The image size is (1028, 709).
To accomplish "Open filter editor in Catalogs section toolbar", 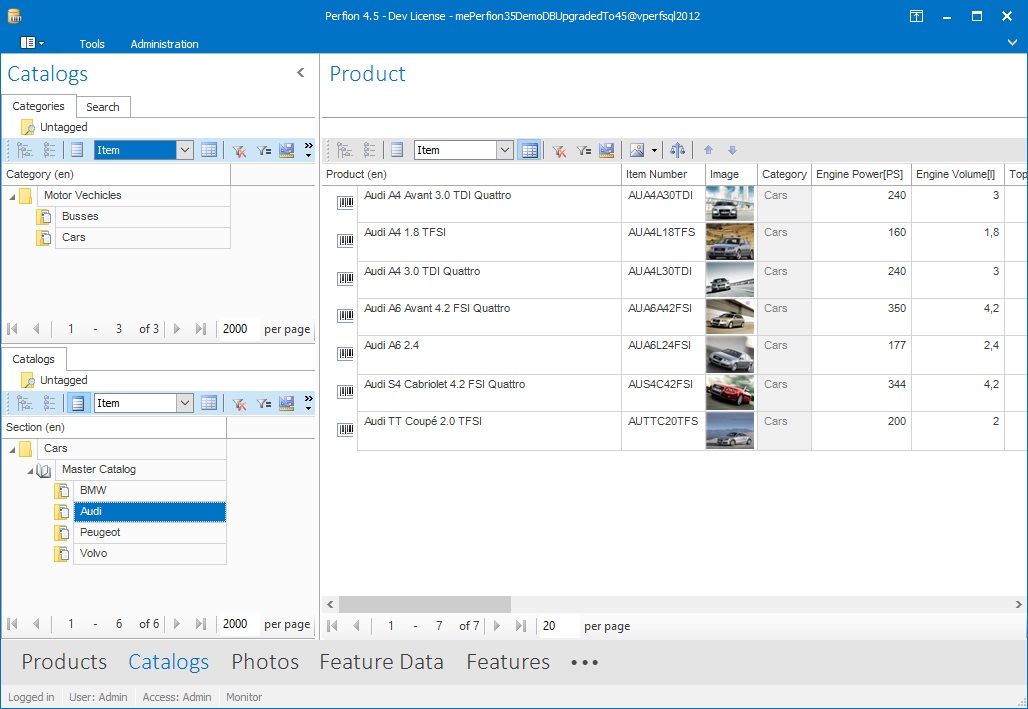I will coord(264,403).
